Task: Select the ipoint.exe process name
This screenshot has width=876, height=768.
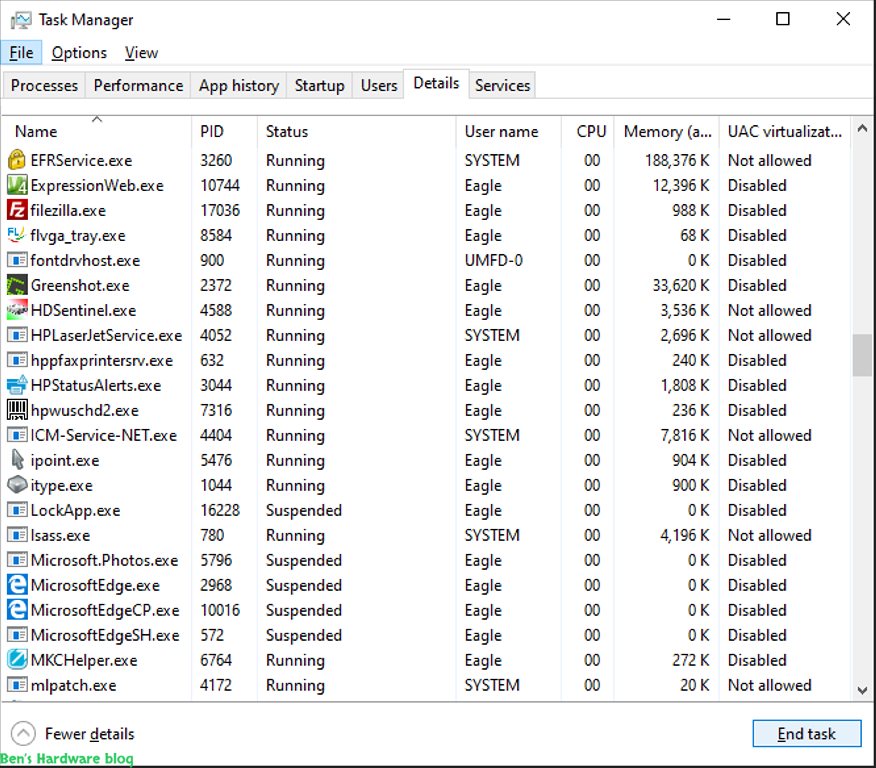Action: [x=65, y=460]
